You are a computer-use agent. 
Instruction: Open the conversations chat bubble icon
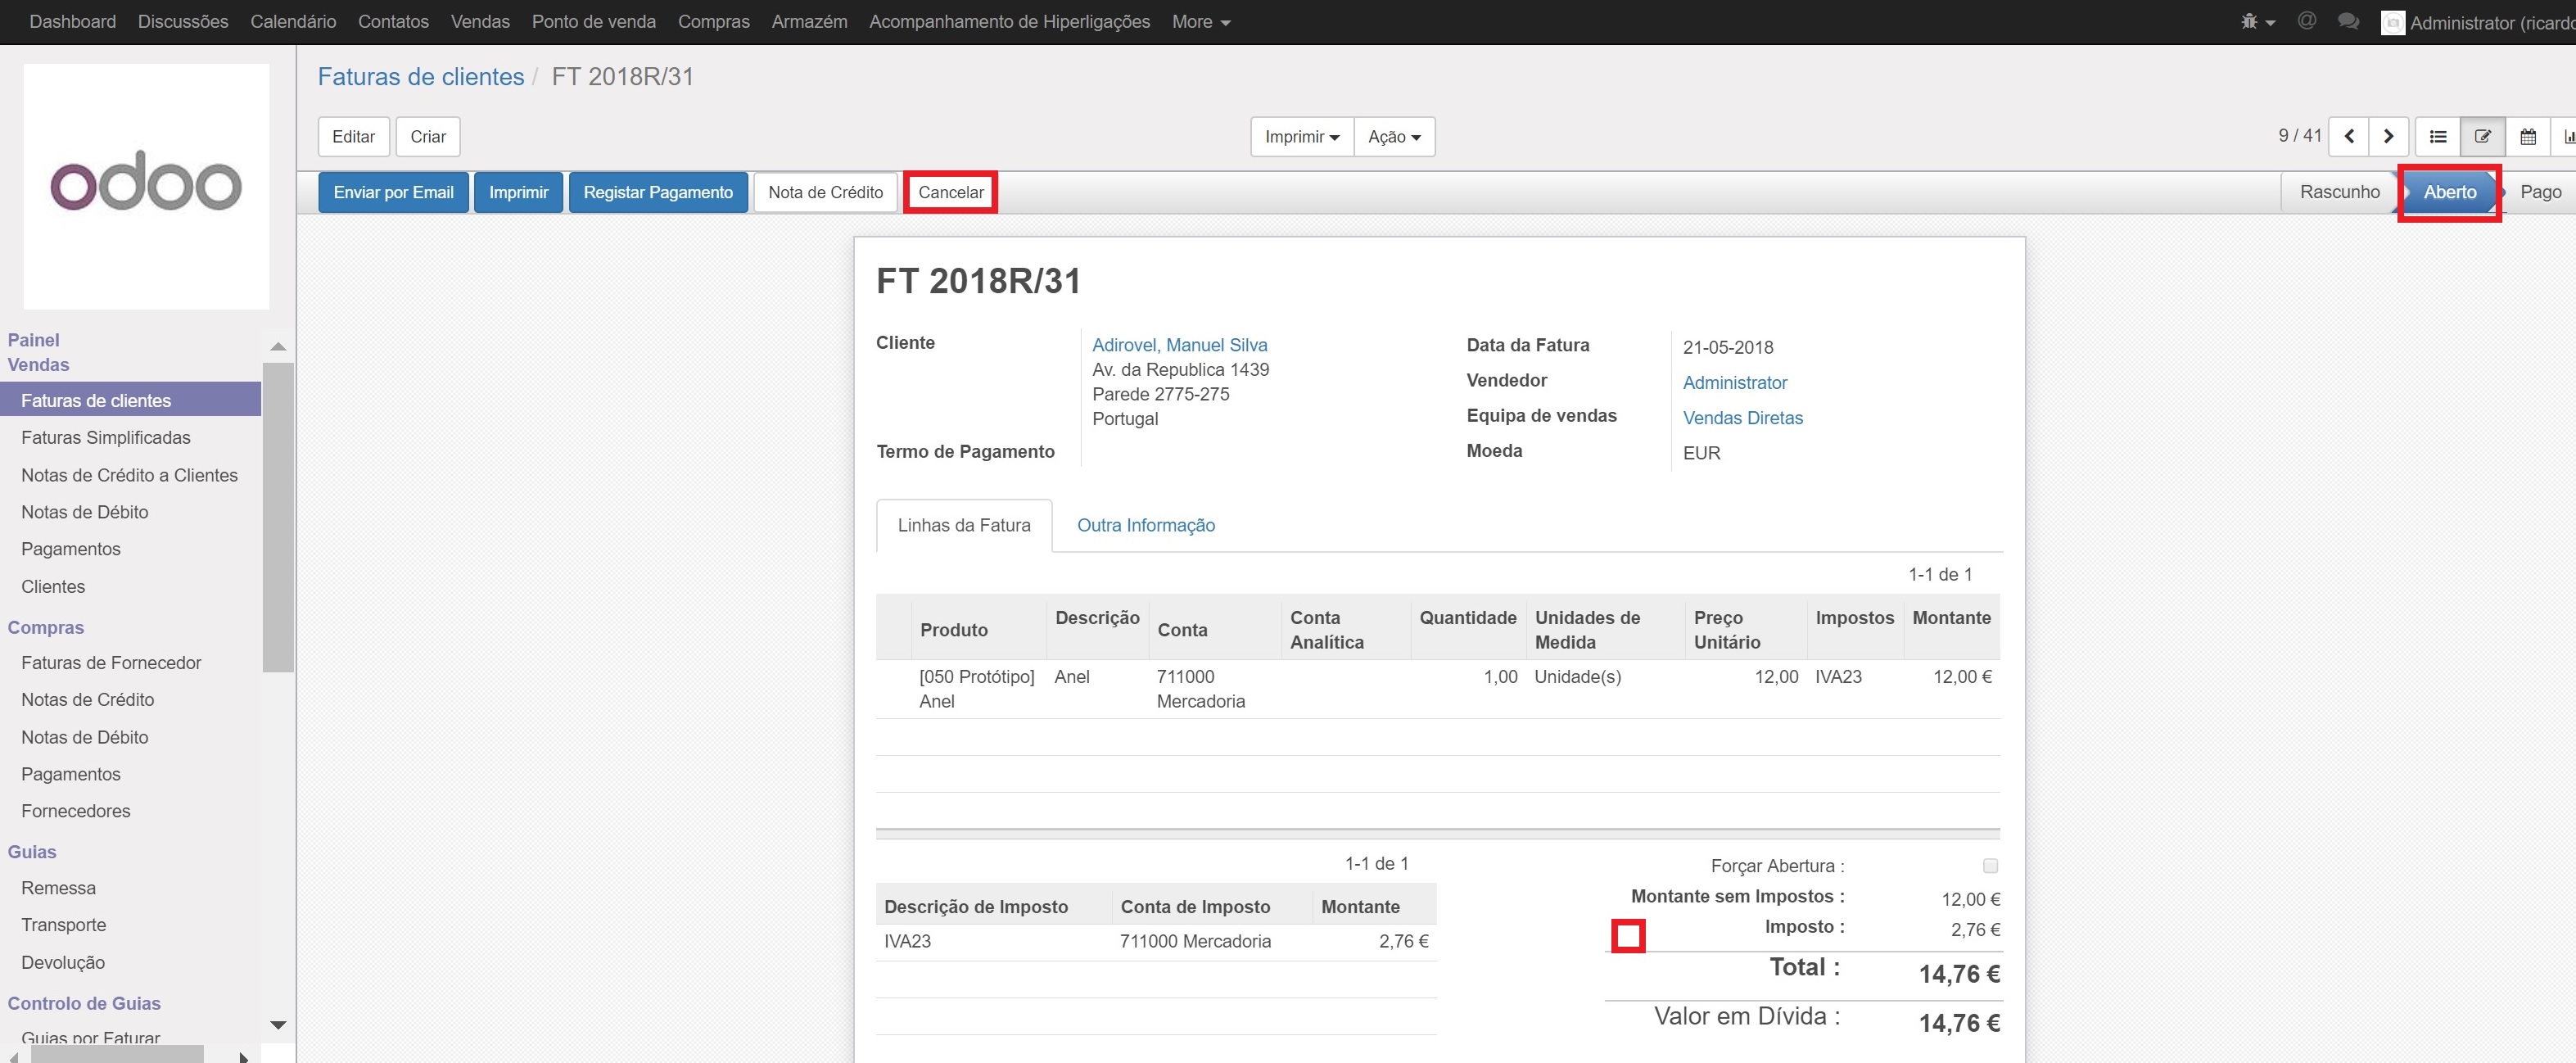coord(2348,21)
